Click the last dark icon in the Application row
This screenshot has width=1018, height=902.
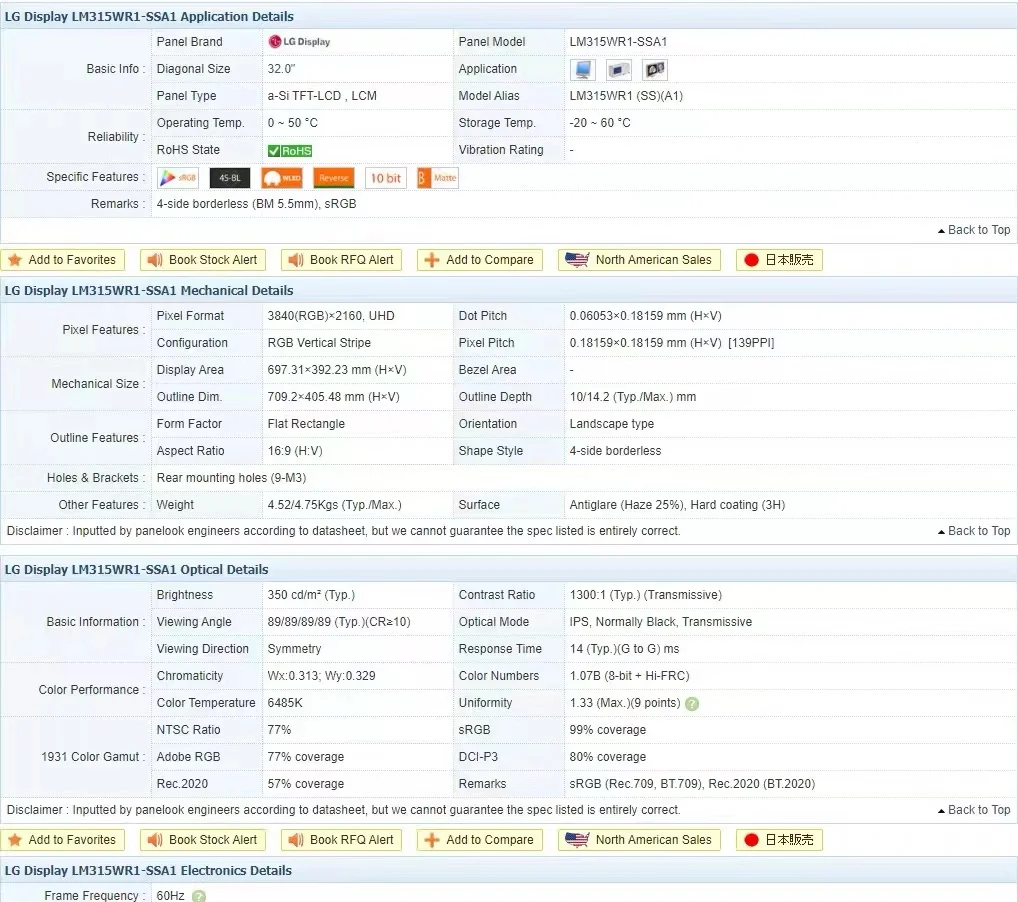click(655, 69)
